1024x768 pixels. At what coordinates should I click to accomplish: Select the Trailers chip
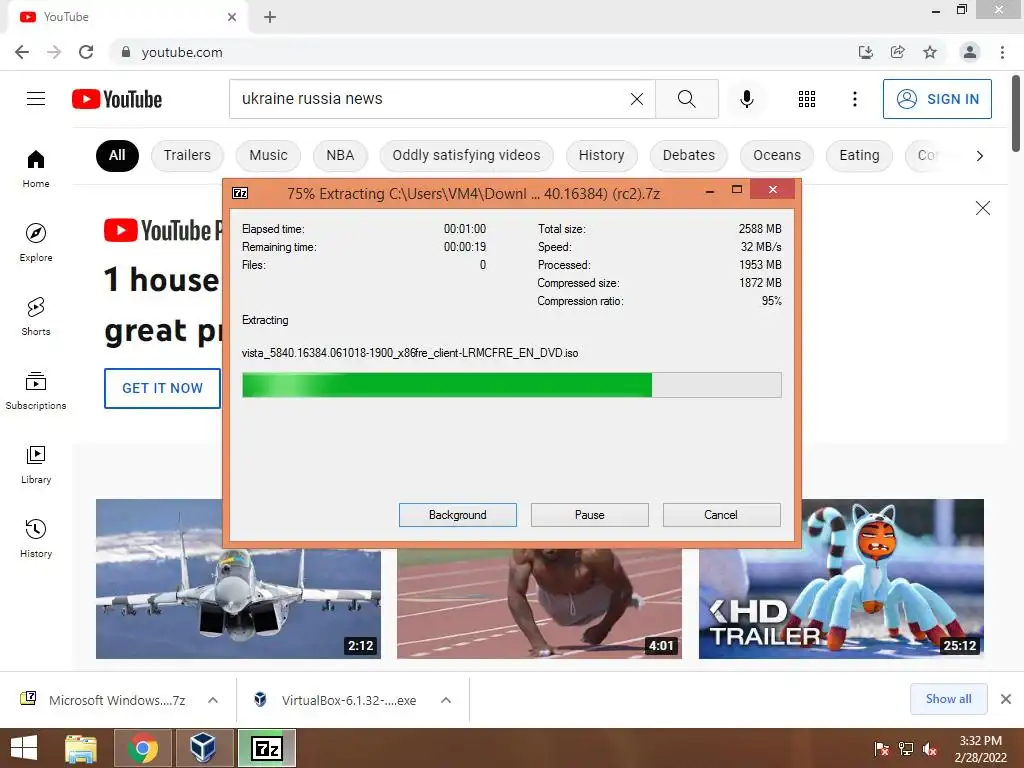coord(187,155)
